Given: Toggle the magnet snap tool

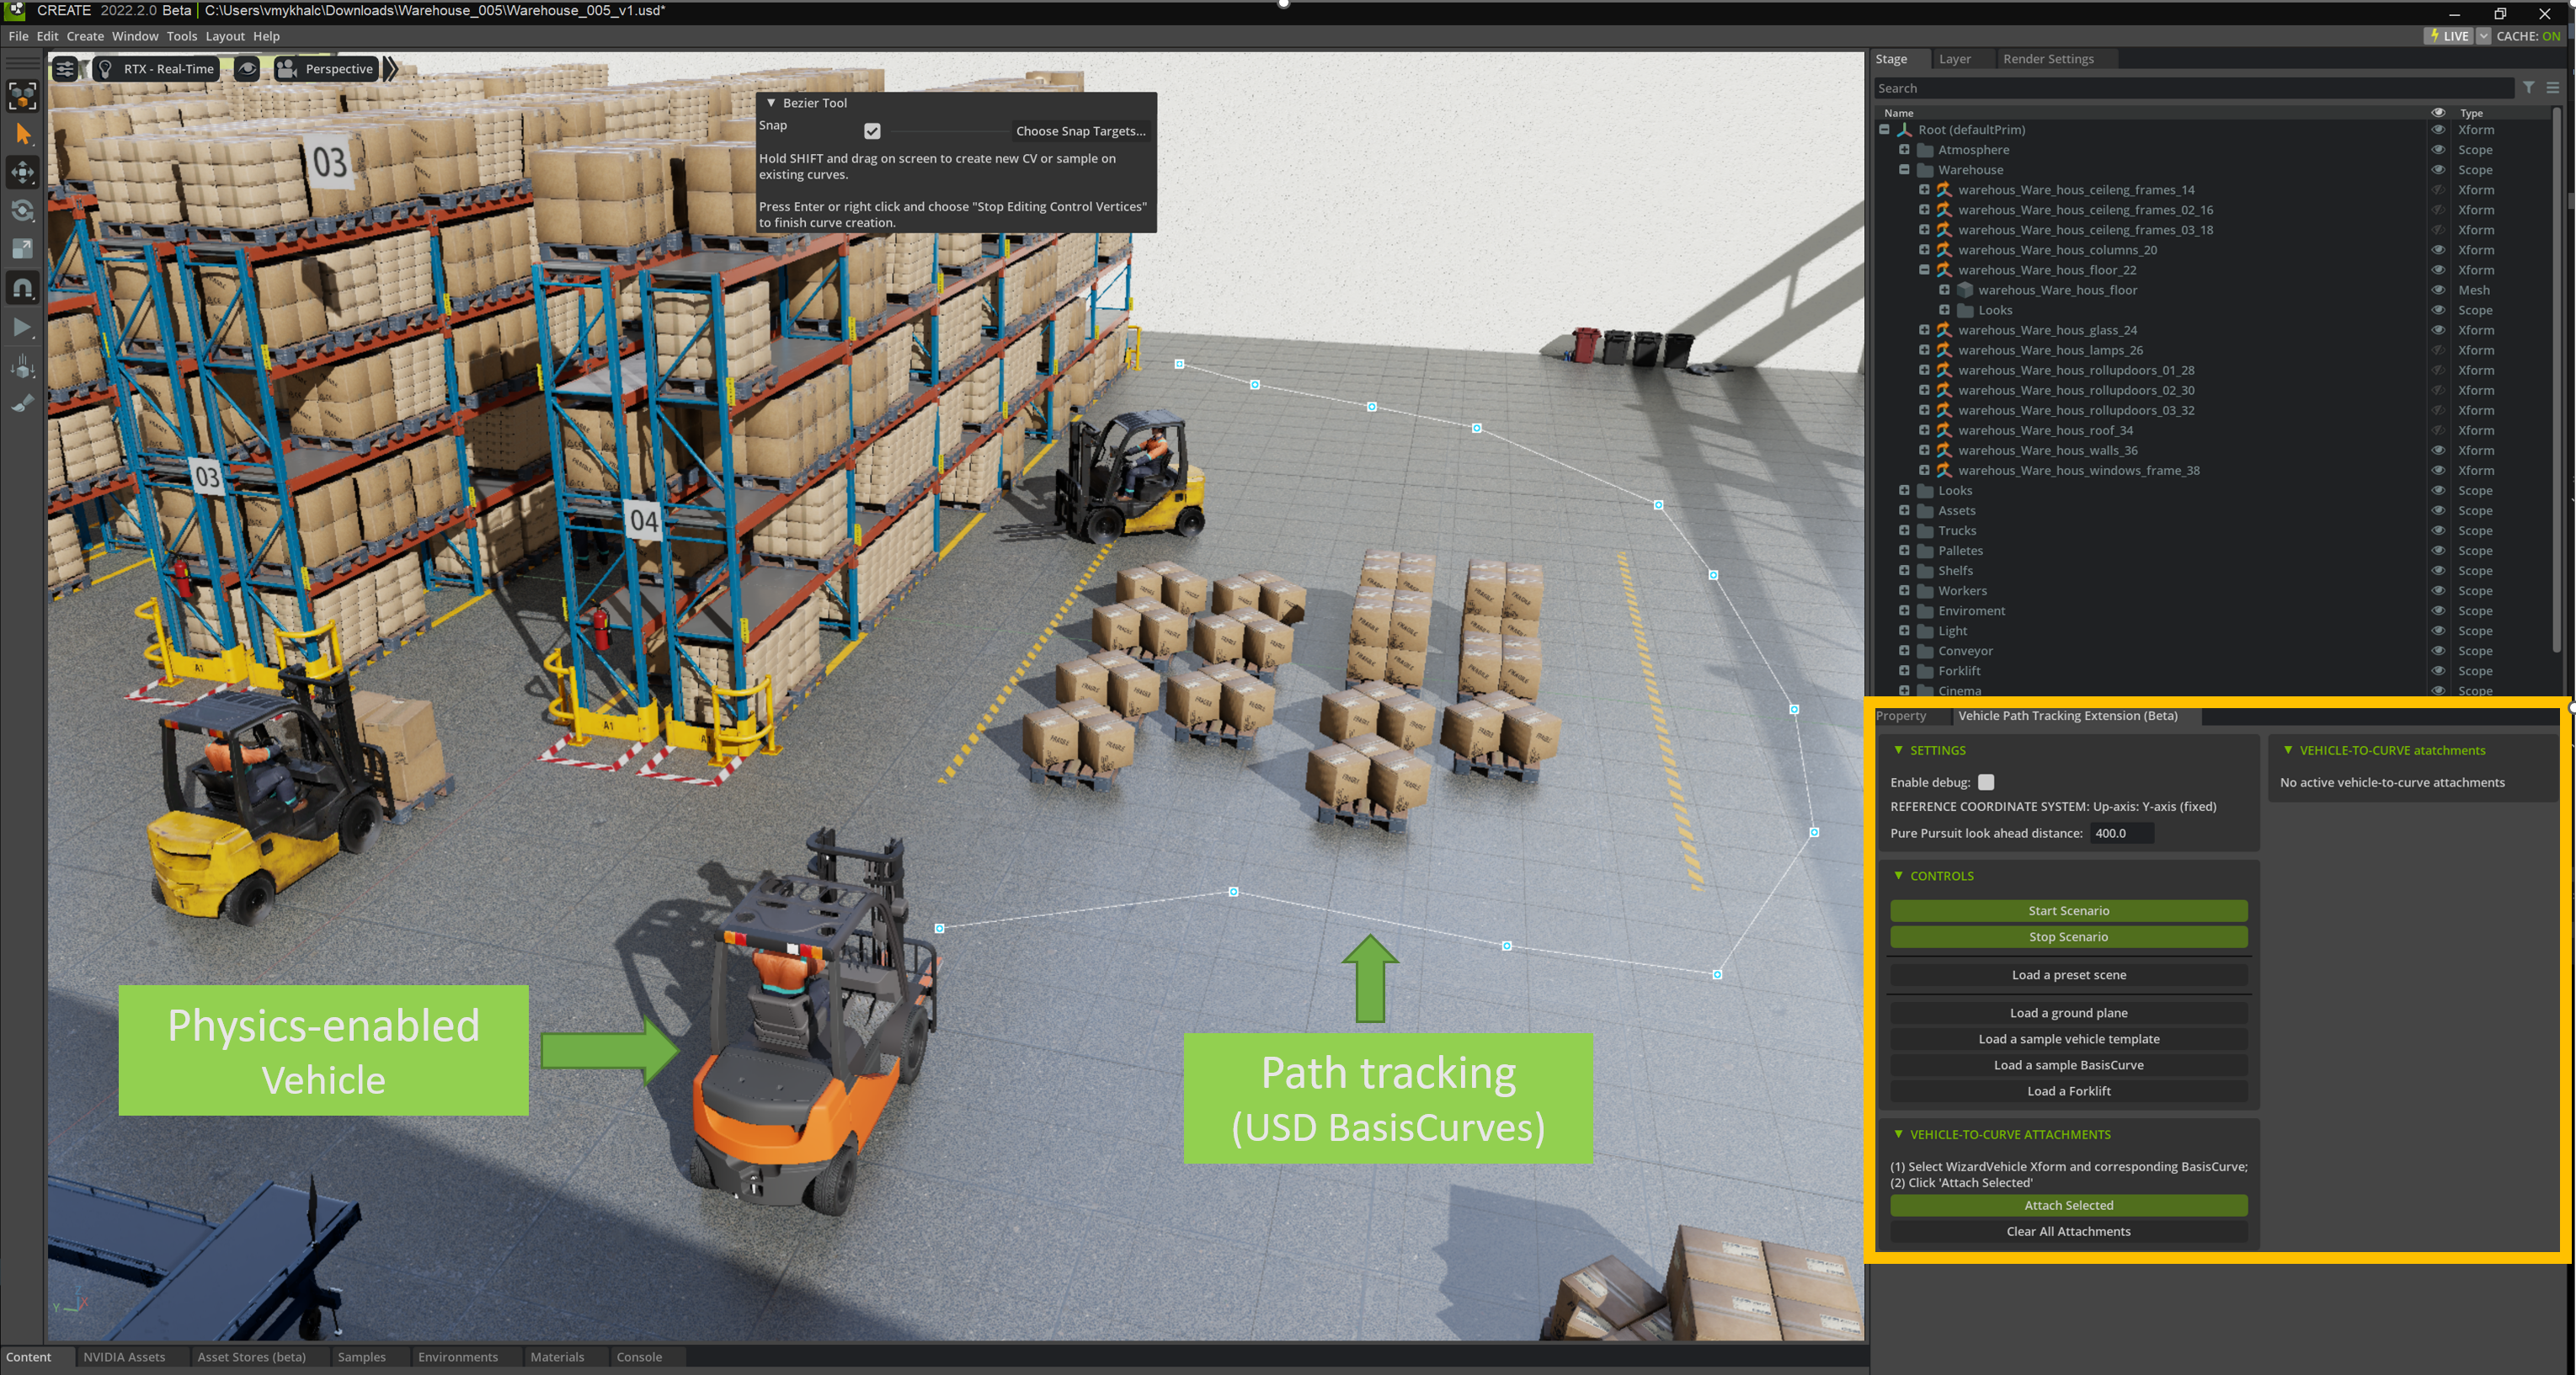Looking at the screenshot, I should (22, 288).
